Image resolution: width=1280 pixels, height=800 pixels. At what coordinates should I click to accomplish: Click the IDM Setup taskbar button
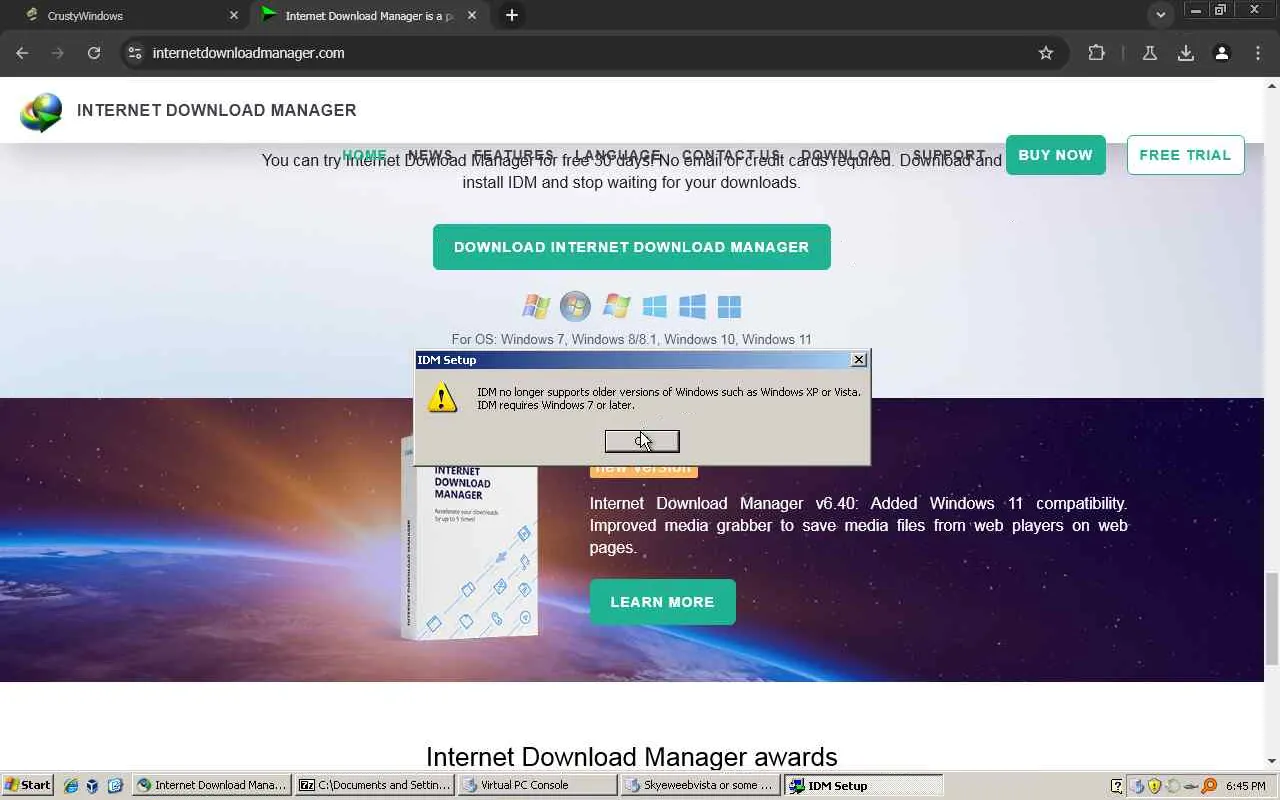864,786
